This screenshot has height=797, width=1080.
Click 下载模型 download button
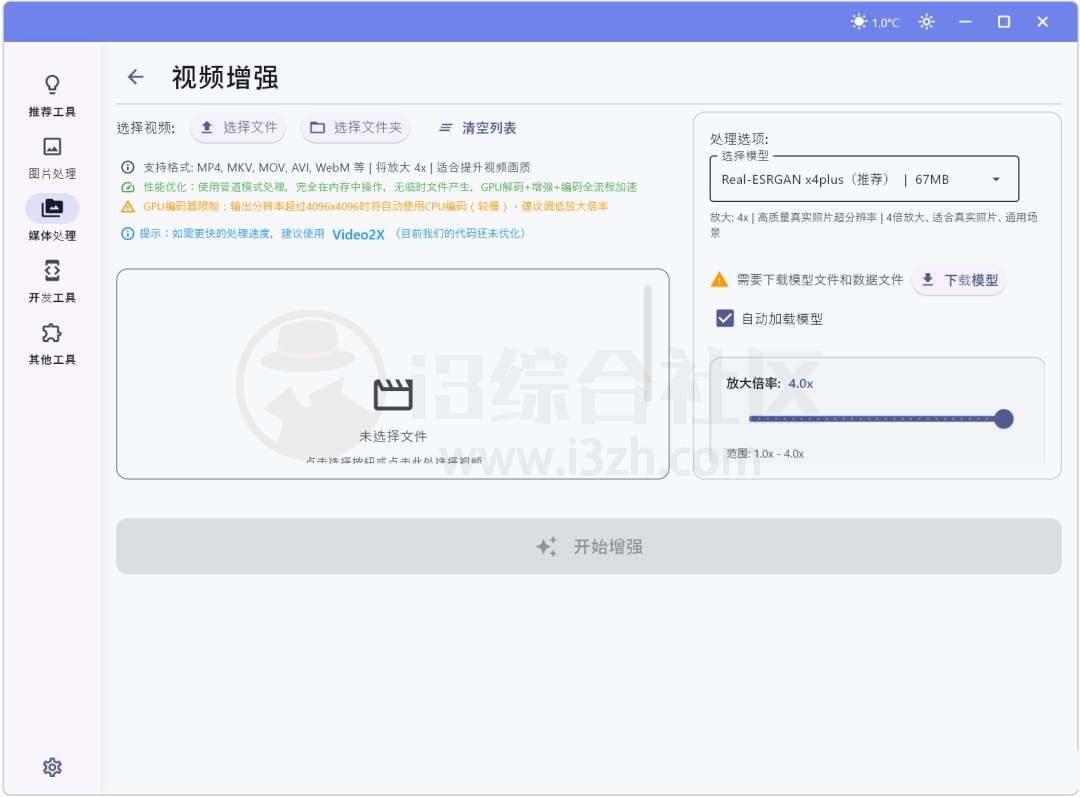pos(959,280)
